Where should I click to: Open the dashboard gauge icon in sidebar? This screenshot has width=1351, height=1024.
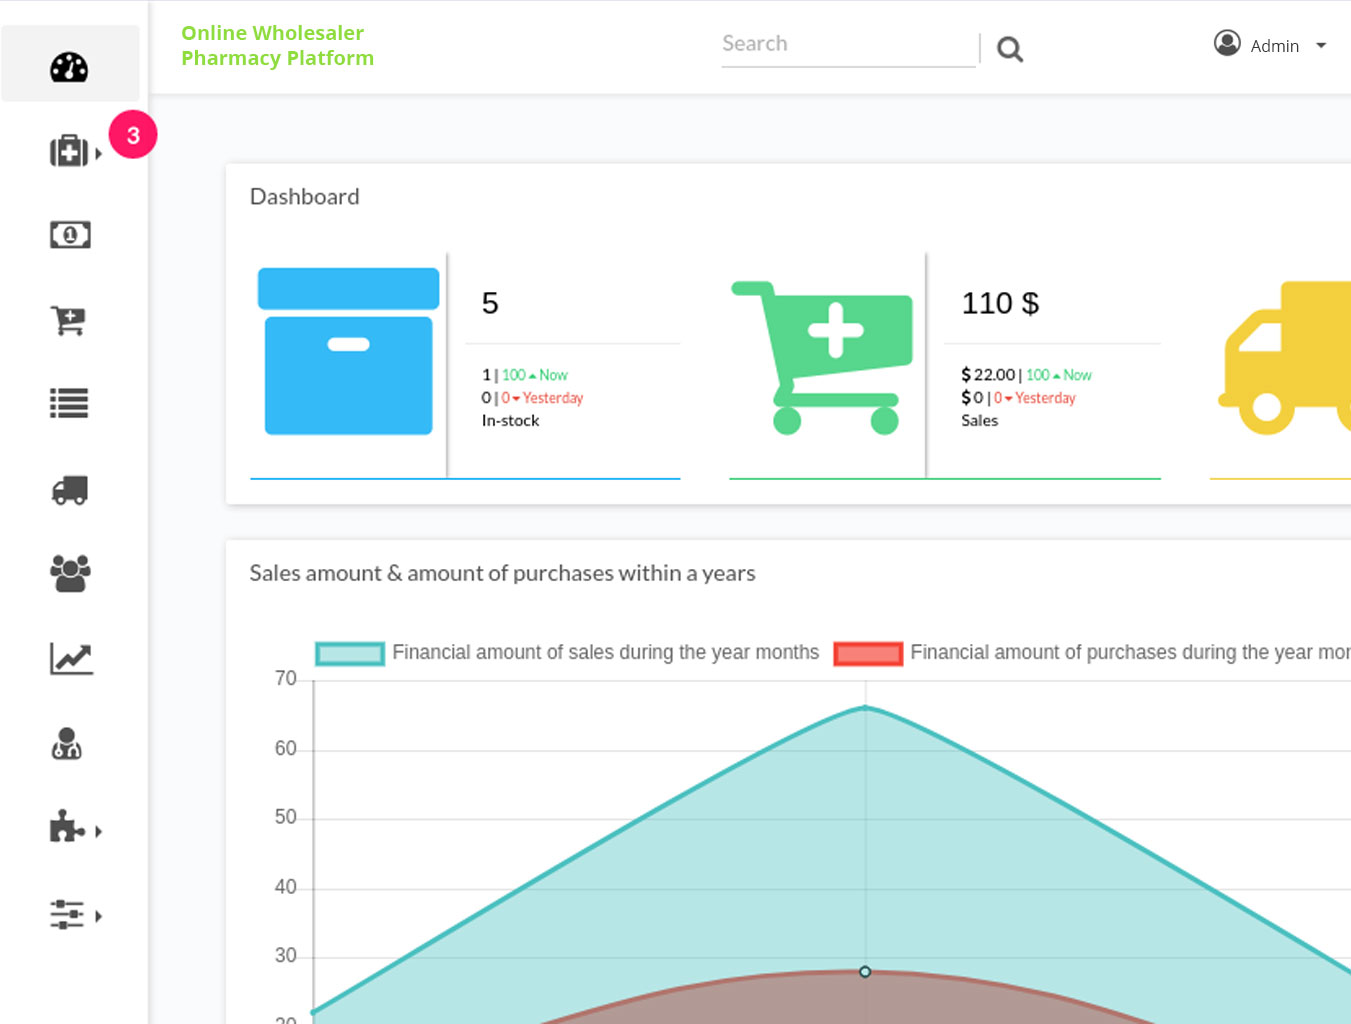[69, 67]
